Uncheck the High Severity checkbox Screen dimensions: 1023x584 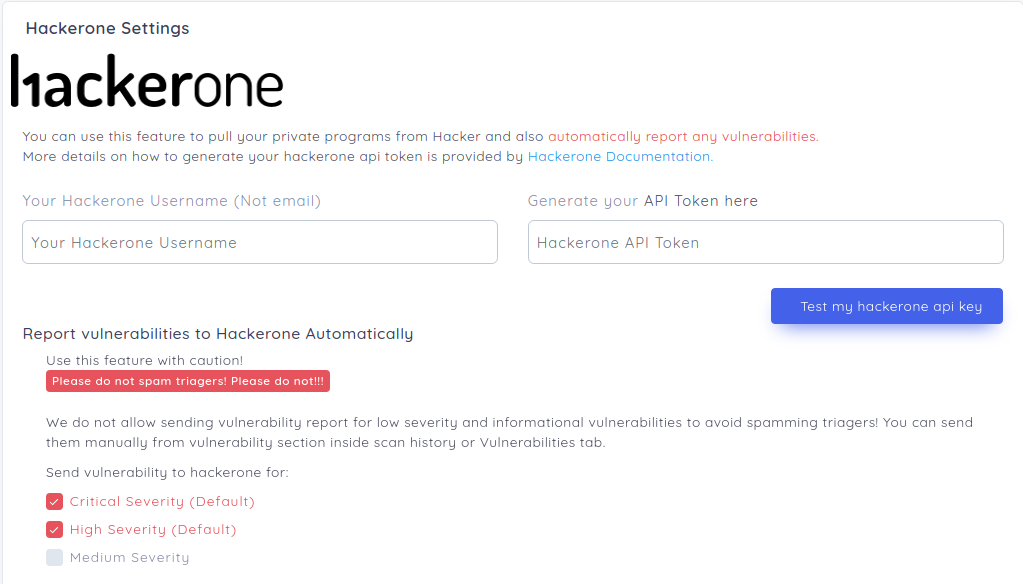click(x=55, y=530)
